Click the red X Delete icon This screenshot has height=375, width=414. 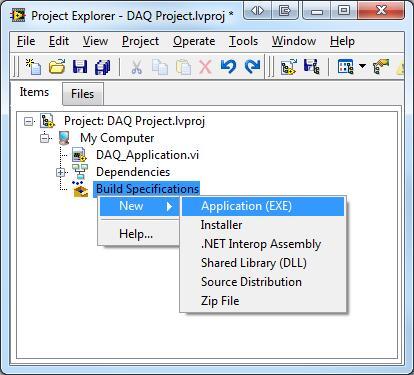click(x=205, y=67)
